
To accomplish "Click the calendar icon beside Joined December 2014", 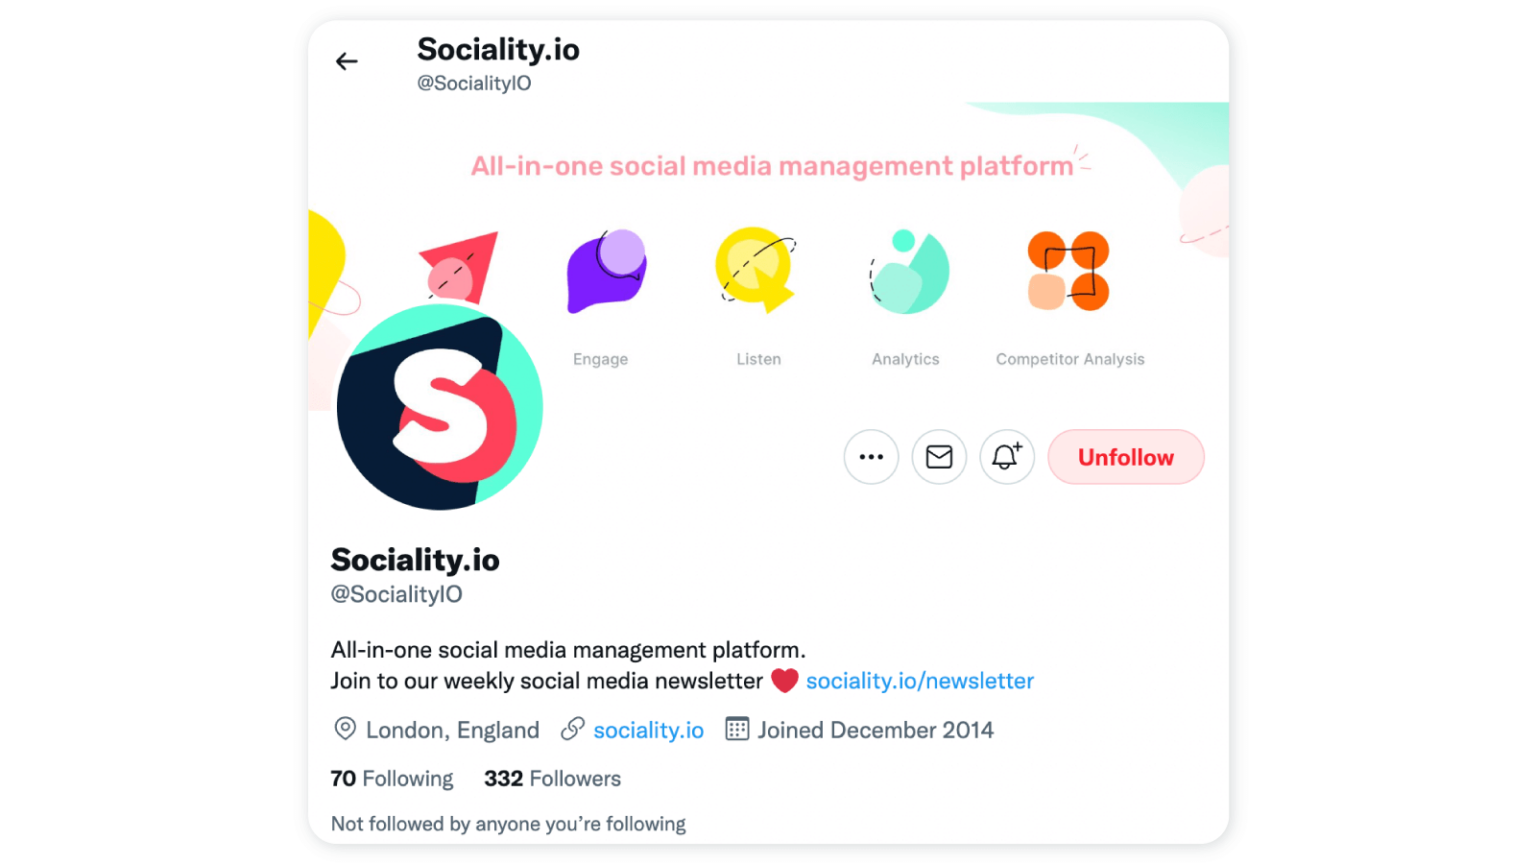I will click(x=737, y=729).
